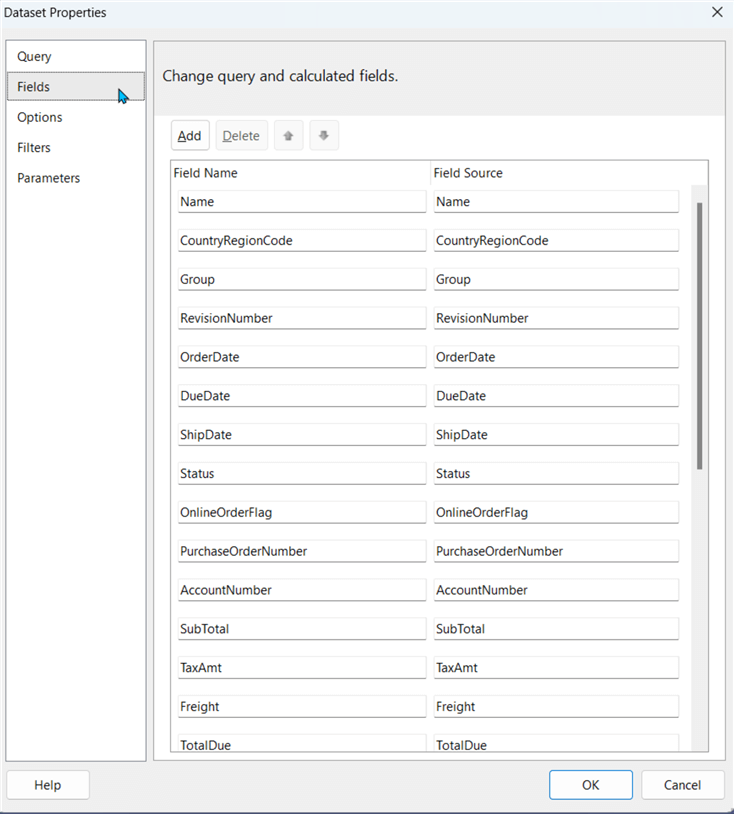Click the move field down arrow icon
Viewport: 734px width, 814px height.
click(x=324, y=136)
